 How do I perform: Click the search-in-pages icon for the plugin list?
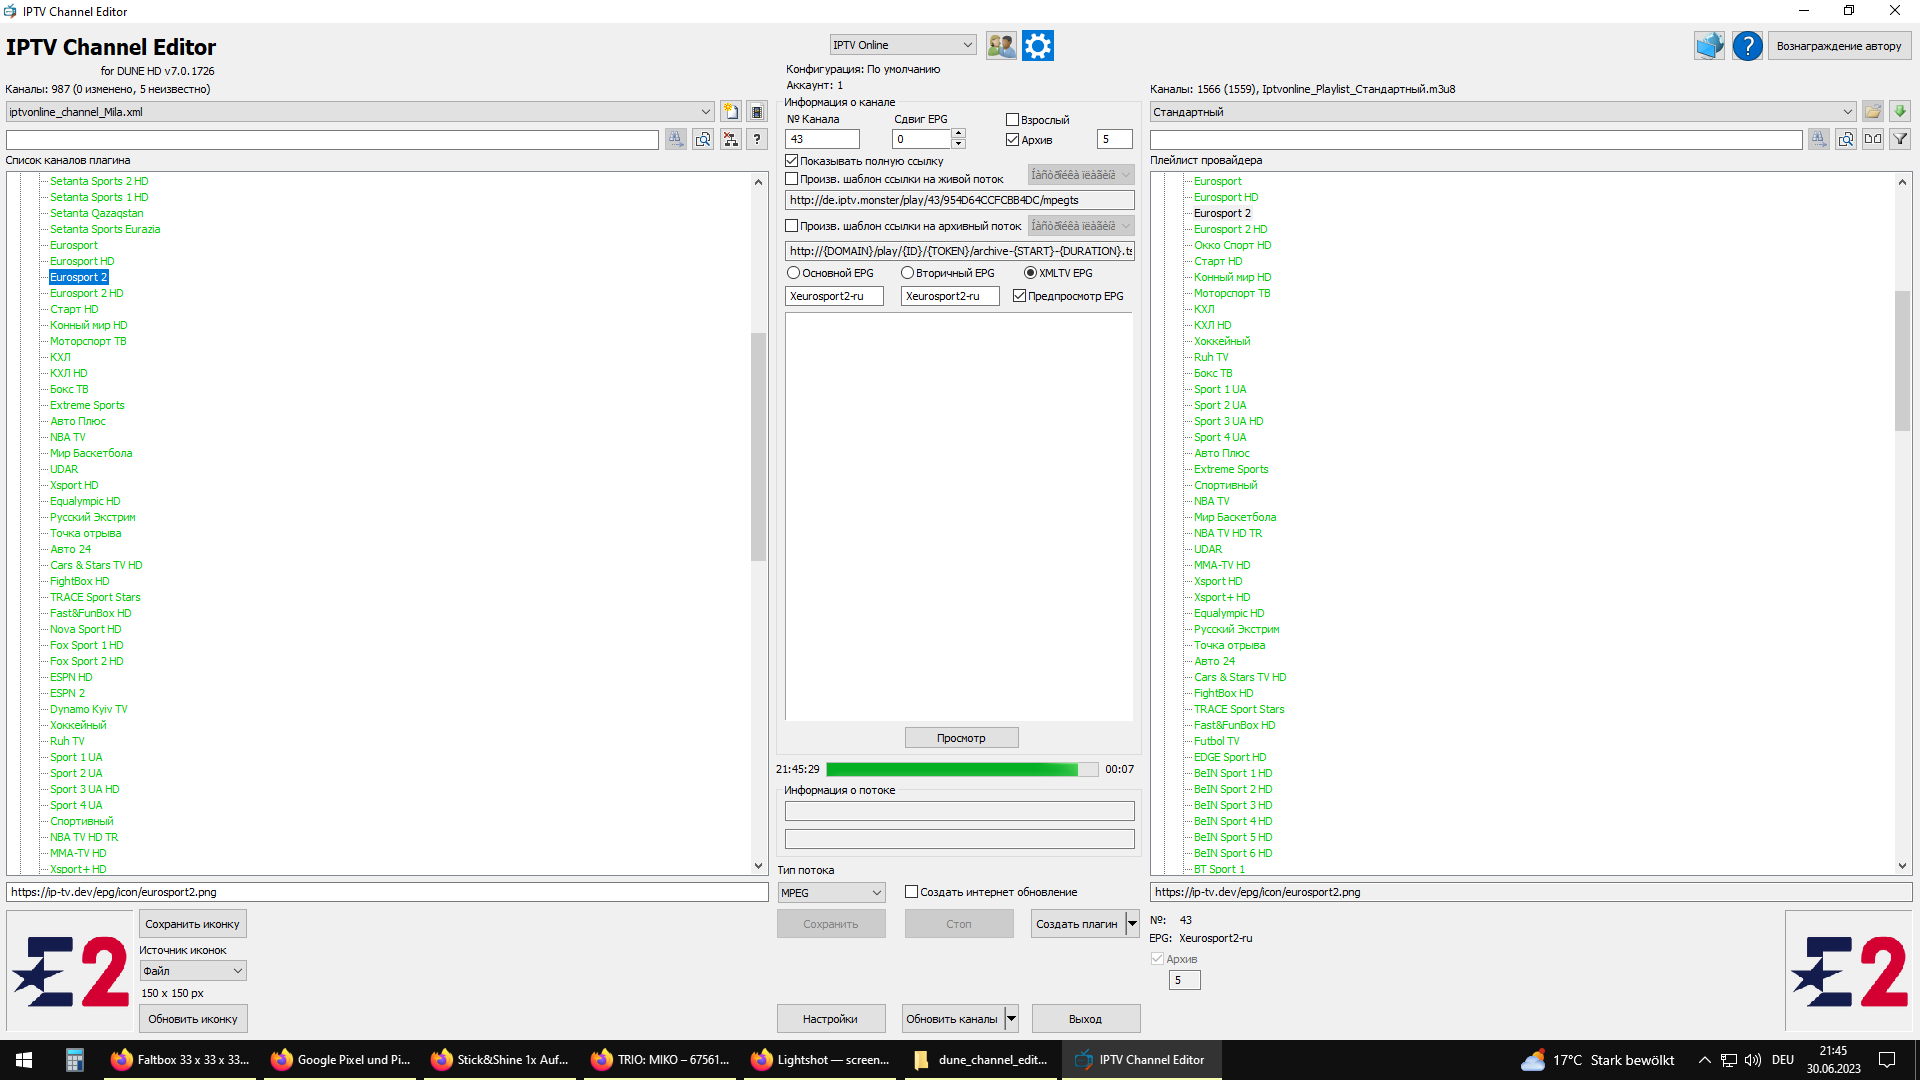pyautogui.click(x=703, y=140)
